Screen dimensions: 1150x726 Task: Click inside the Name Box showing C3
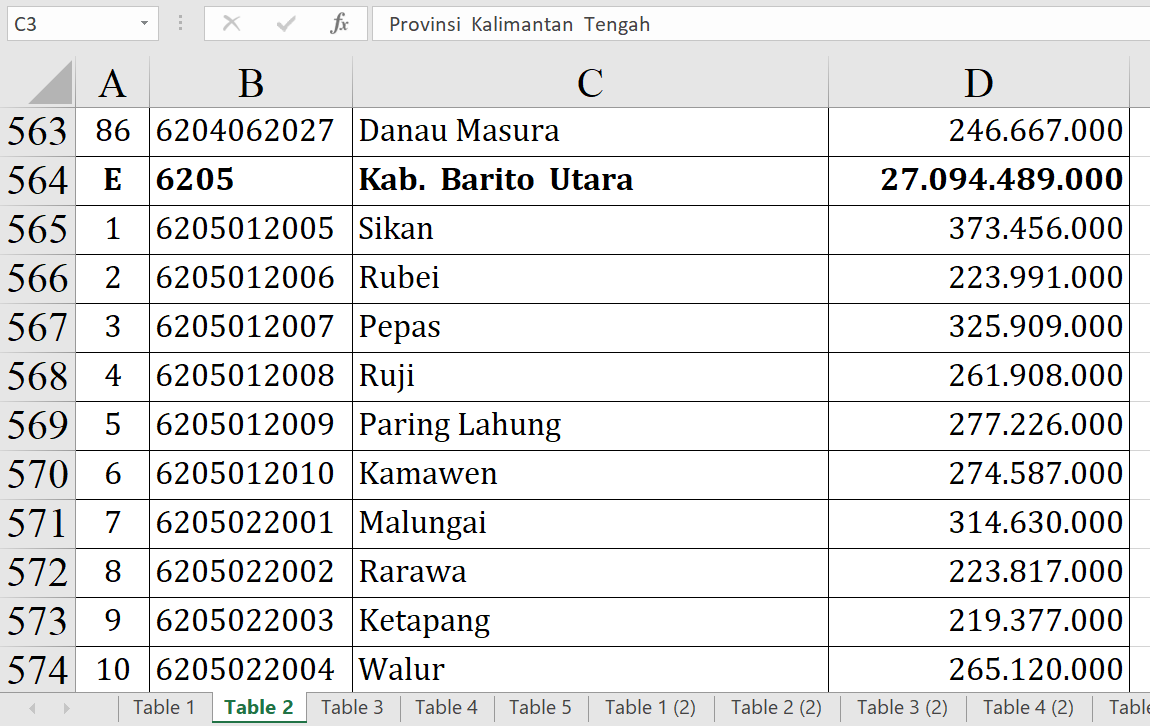tap(70, 24)
